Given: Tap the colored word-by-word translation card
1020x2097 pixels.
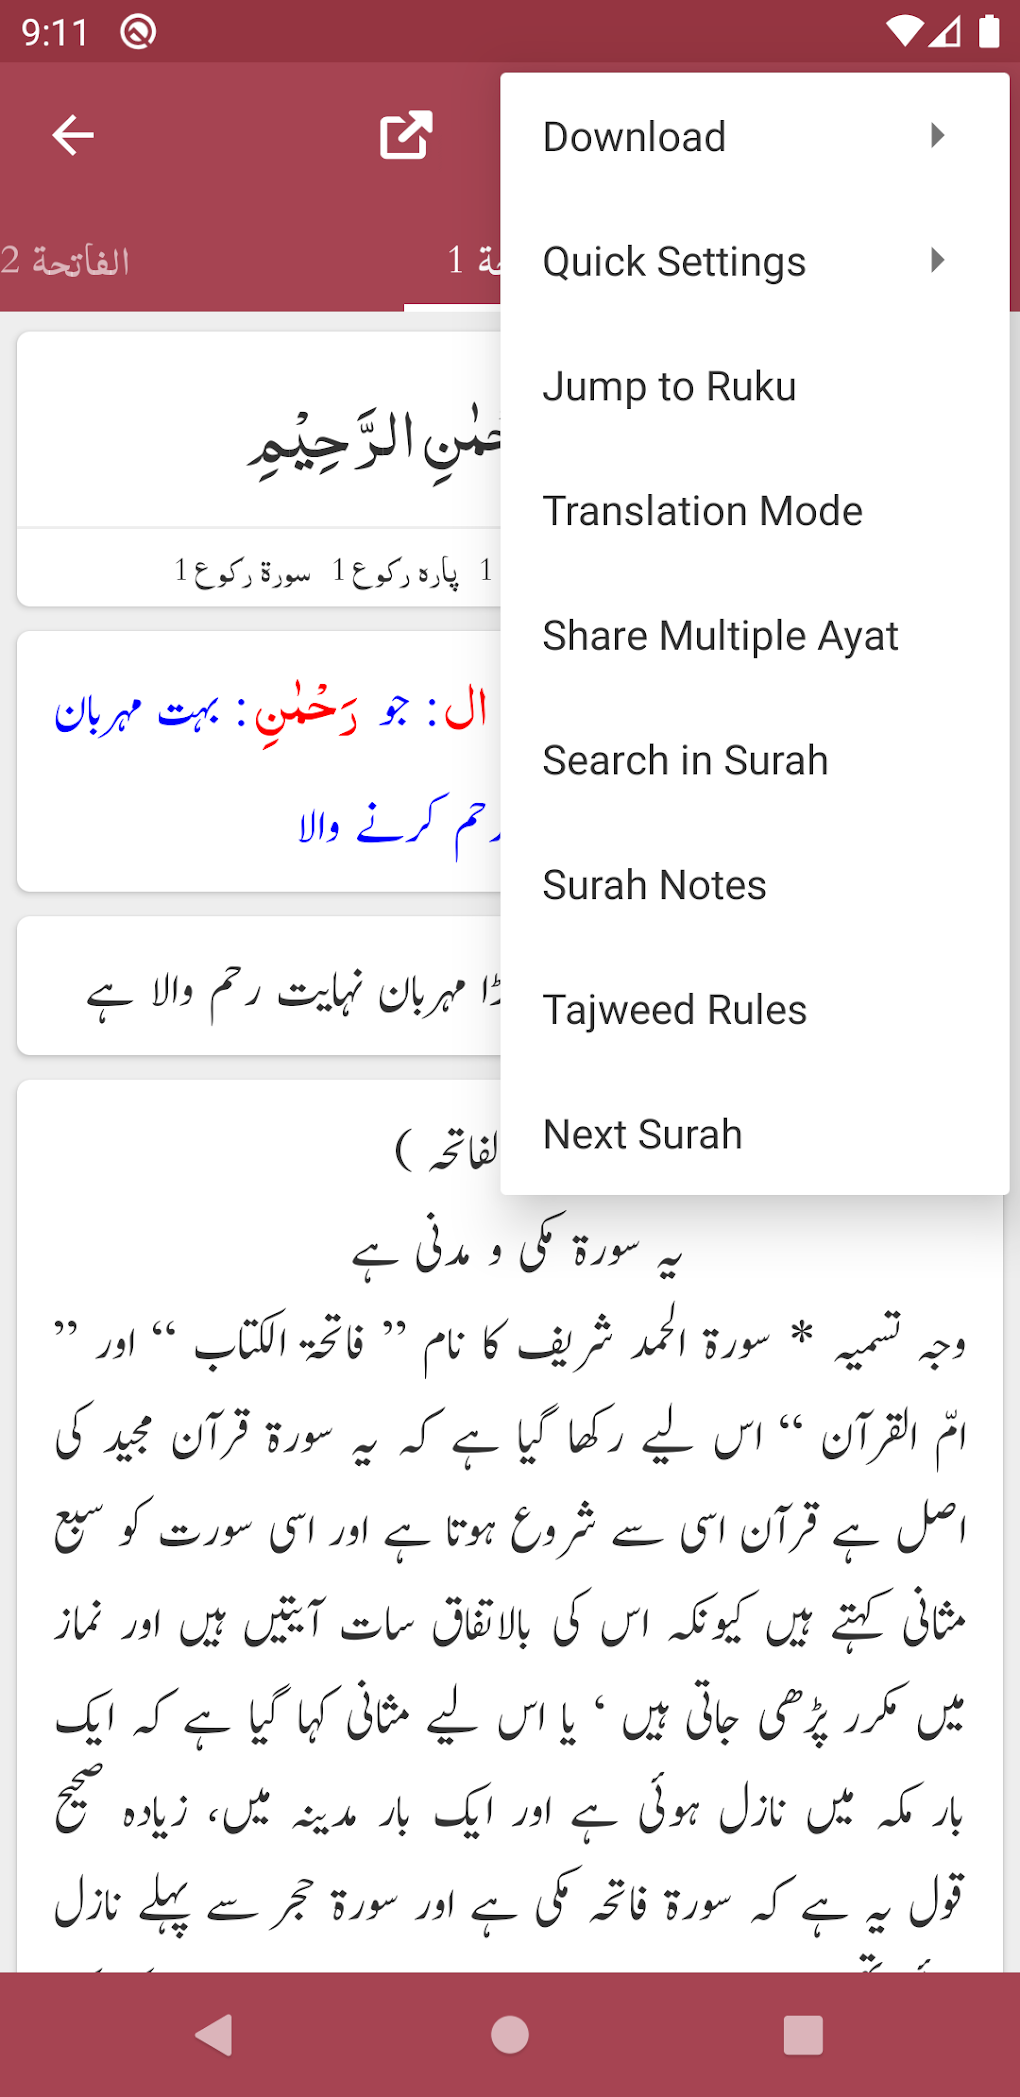Looking at the screenshot, I should pyautogui.click(x=260, y=760).
